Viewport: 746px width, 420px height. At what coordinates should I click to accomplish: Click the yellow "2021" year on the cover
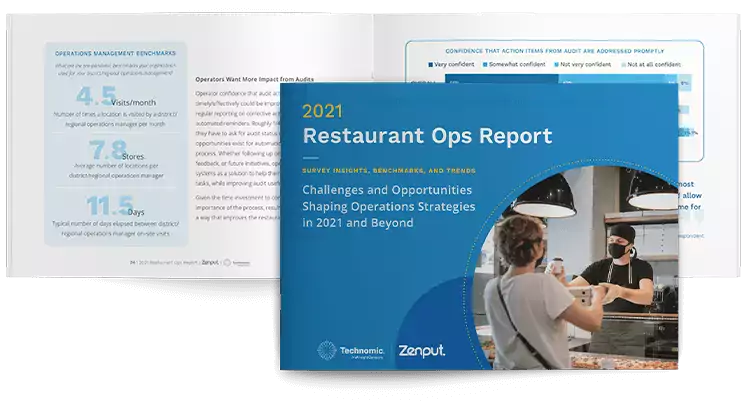[322, 111]
